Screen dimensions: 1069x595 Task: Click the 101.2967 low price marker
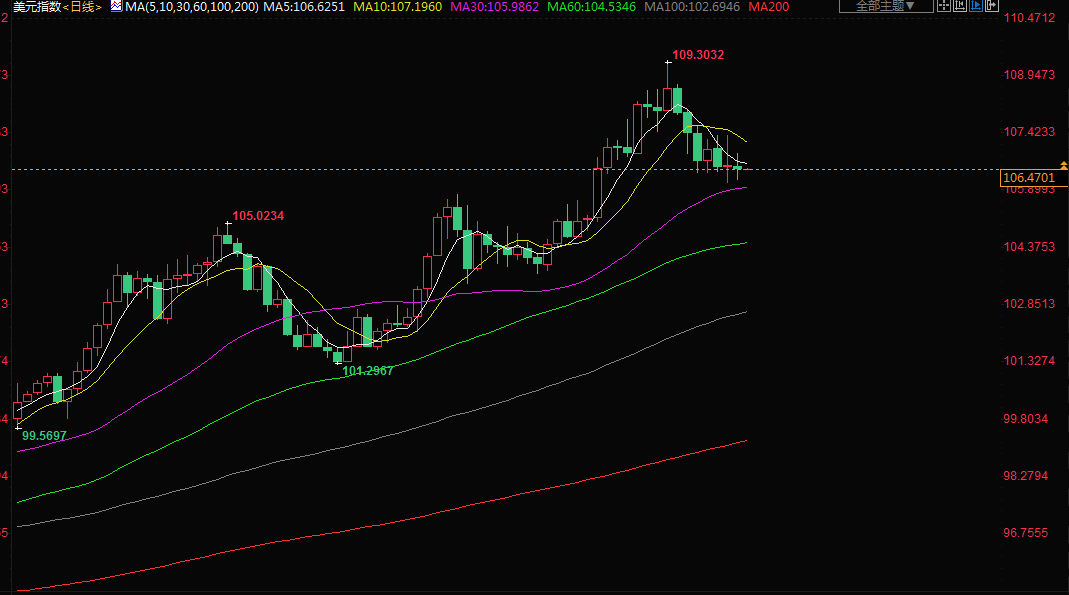[368, 371]
